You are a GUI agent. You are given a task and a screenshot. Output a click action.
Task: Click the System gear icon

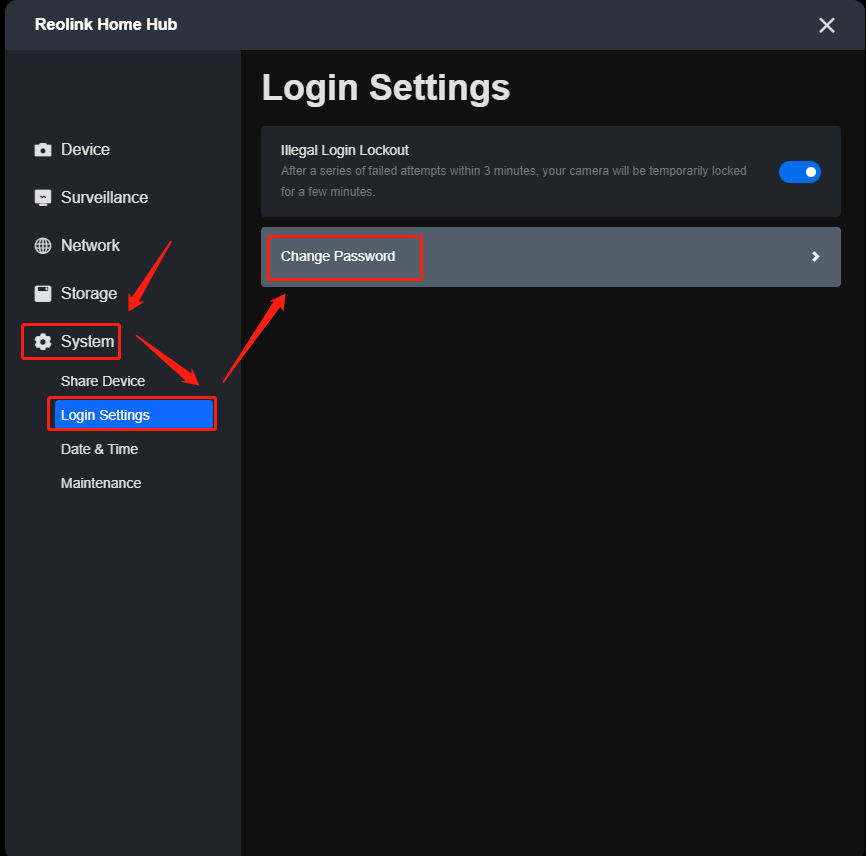point(43,342)
